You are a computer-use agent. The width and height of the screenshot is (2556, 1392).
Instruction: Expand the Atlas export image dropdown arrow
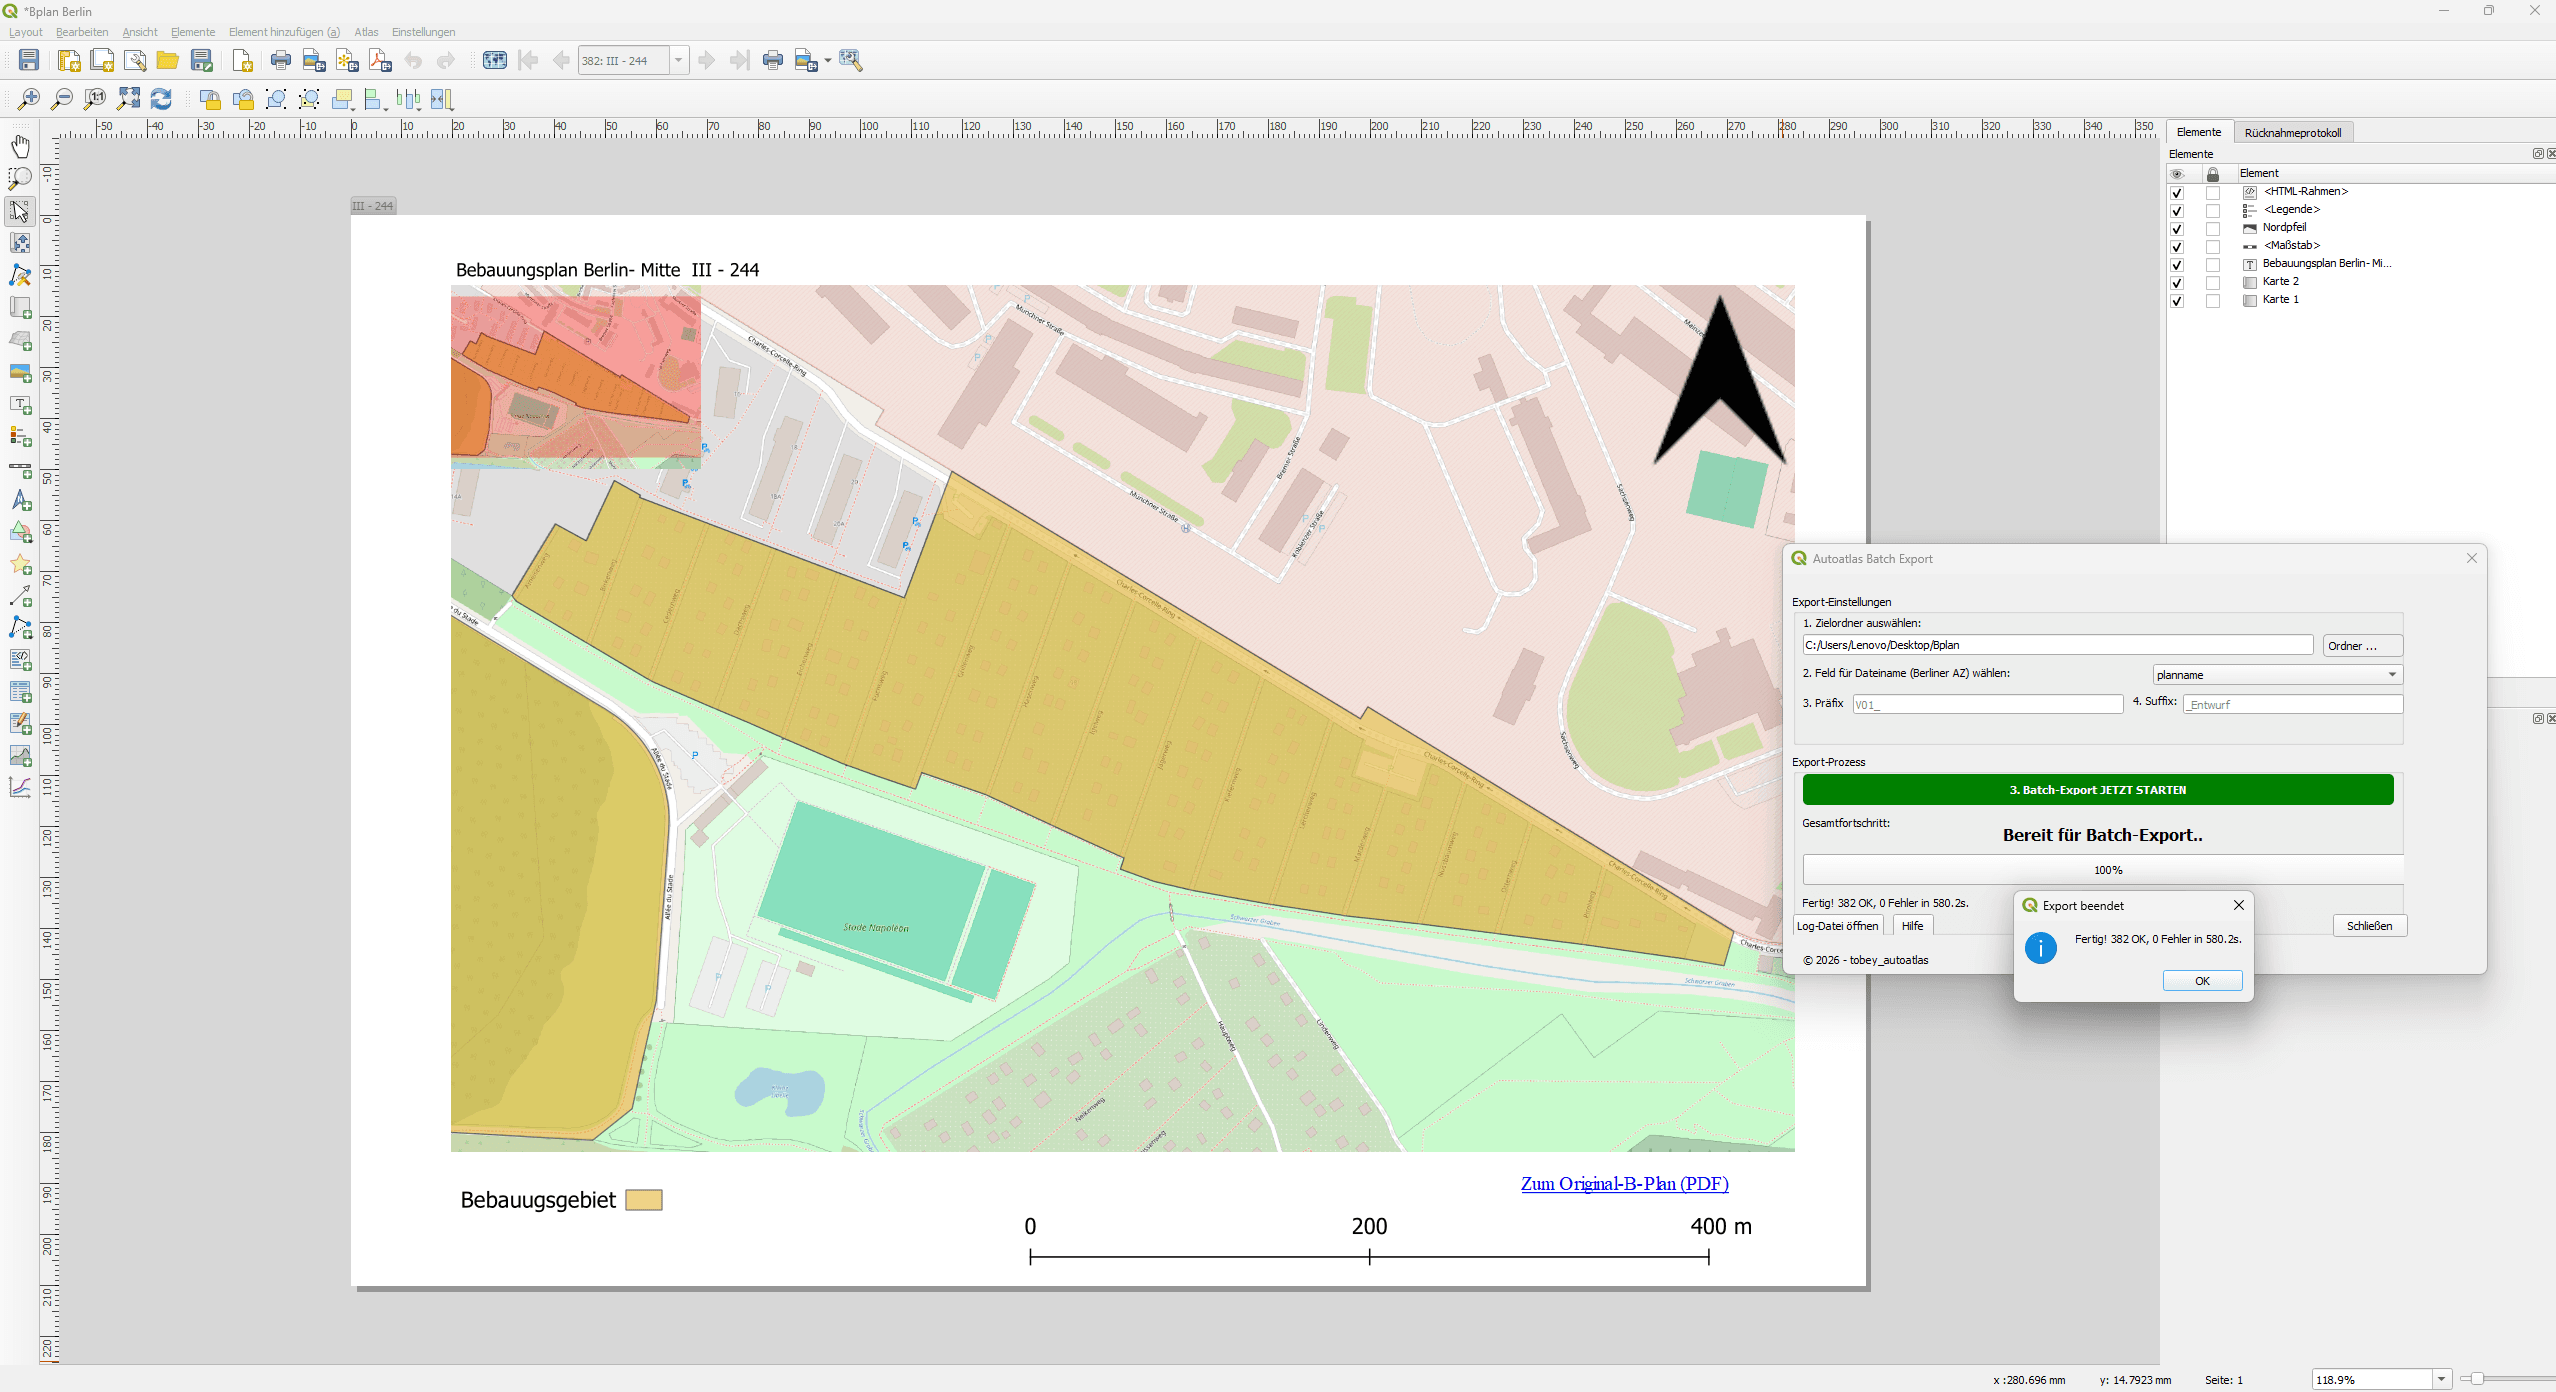(x=828, y=61)
